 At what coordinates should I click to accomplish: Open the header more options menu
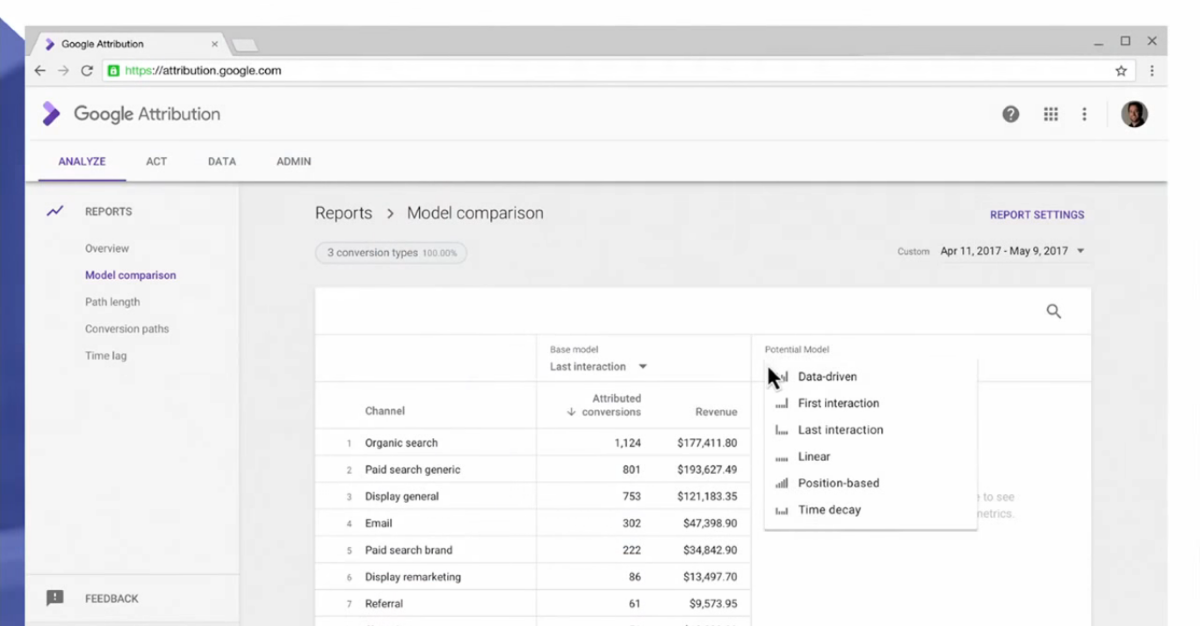(x=1084, y=114)
